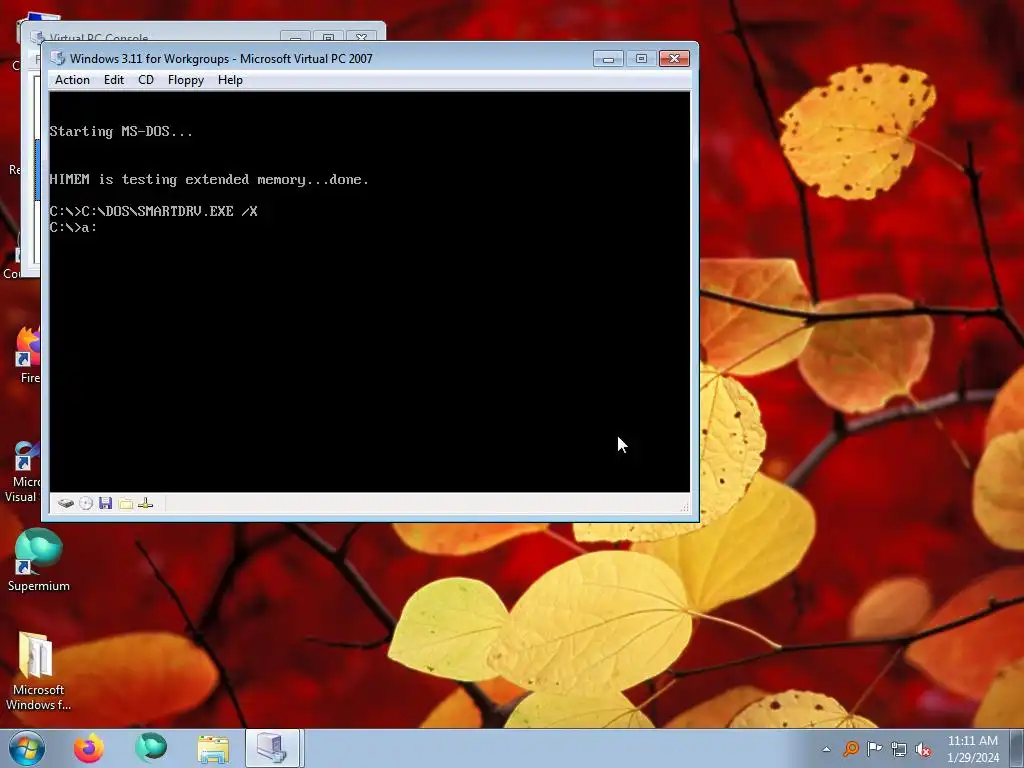Open the Floppy menu
Screen dimensions: 1024x768
pyautogui.click(x=185, y=80)
